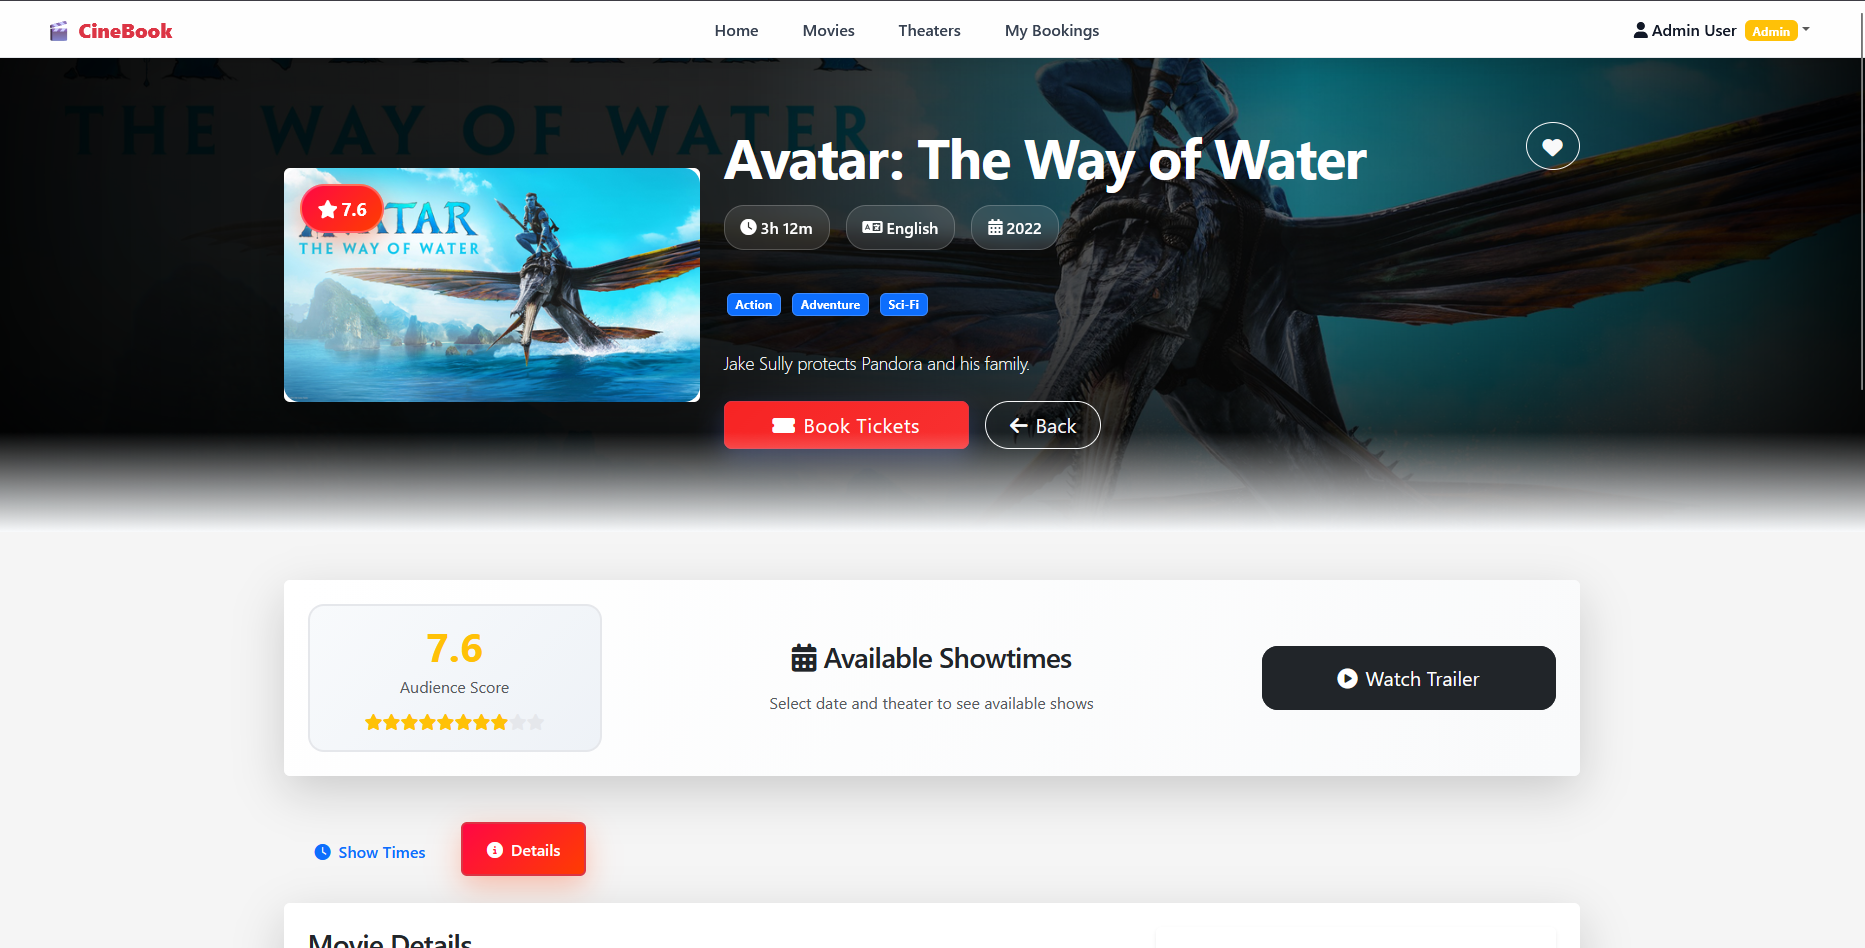
Task: Click the audience score star rating
Action: (454, 722)
